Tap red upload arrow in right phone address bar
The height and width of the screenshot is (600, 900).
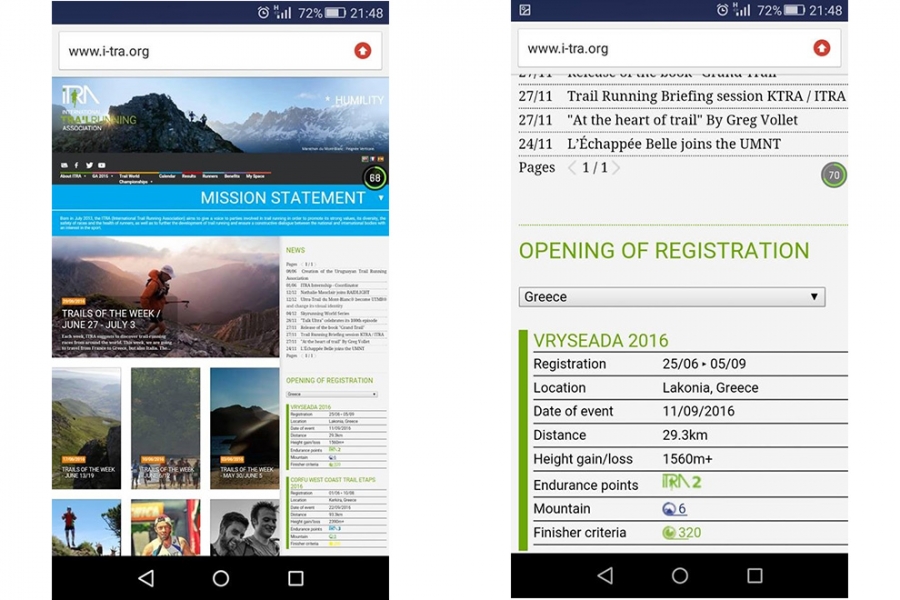(x=821, y=48)
